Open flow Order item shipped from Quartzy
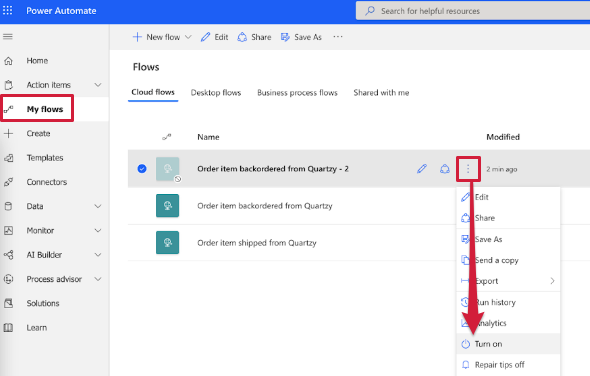The width and height of the screenshot is (590, 376). 257,243
